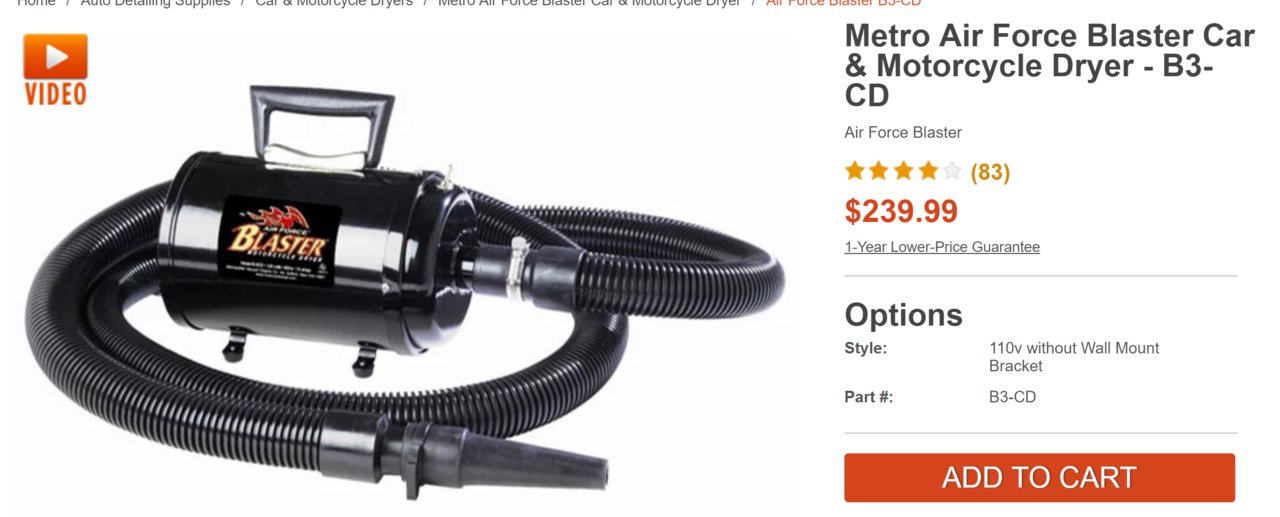Open the Car & Motorcycle Dryers breadcrumb
Viewport: 1280px width, 517px height.
click(x=334, y=4)
